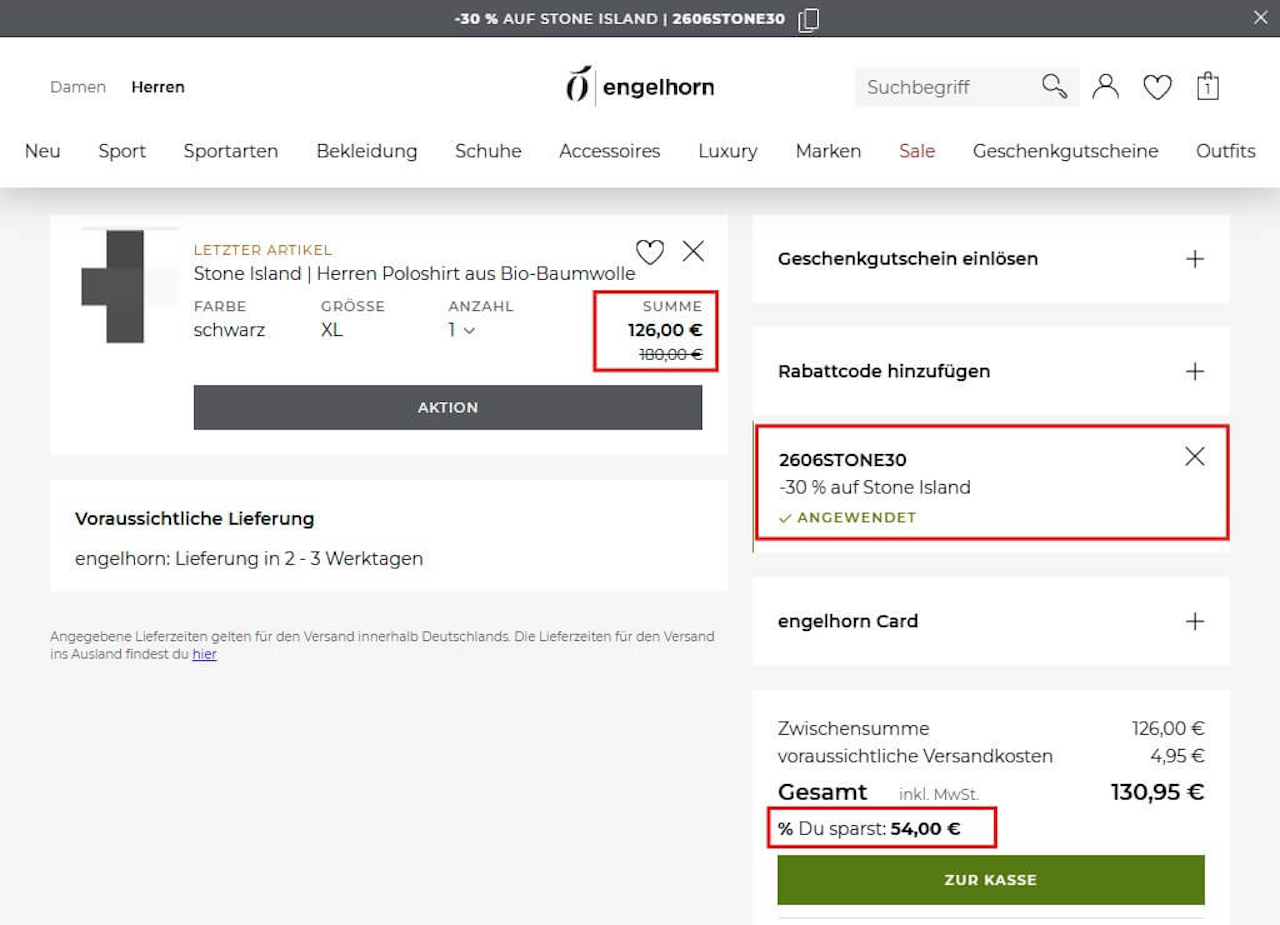This screenshot has width=1280, height=925.
Task: Expand Geschenkgutschein einlösen section
Action: [991, 259]
